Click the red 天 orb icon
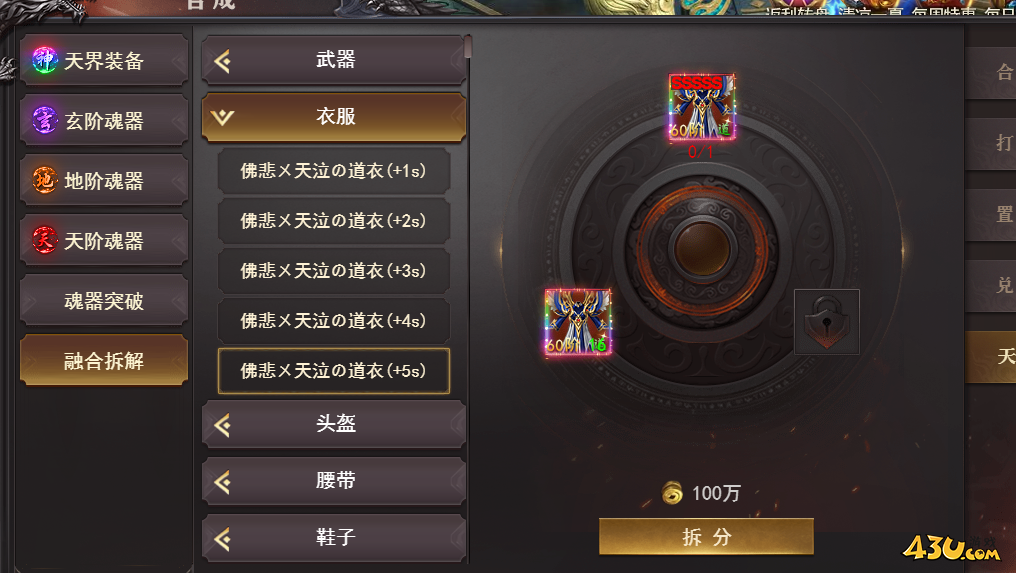 point(45,240)
